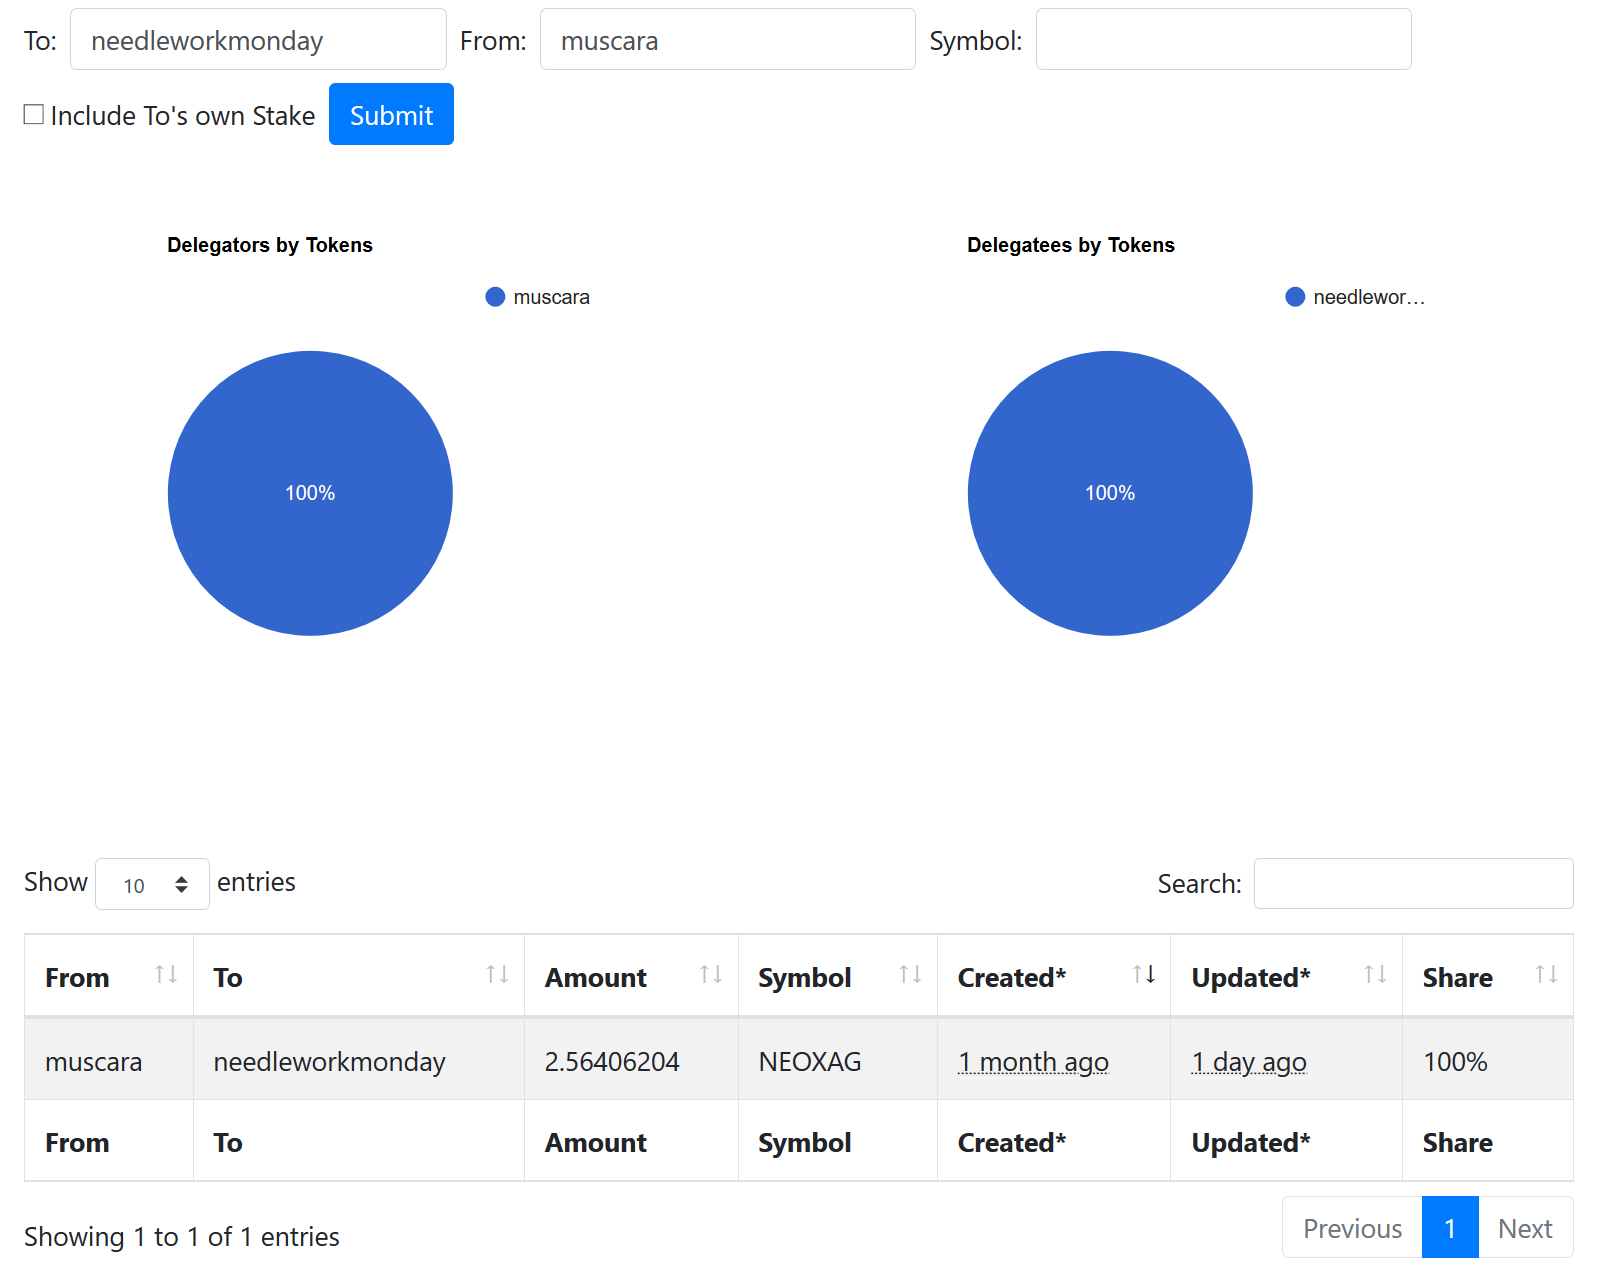Image resolution: width=1598 pixels, height=1280 pixels.
Task: Sort table by Amount column arrows
Action: (x=711, y=975)
